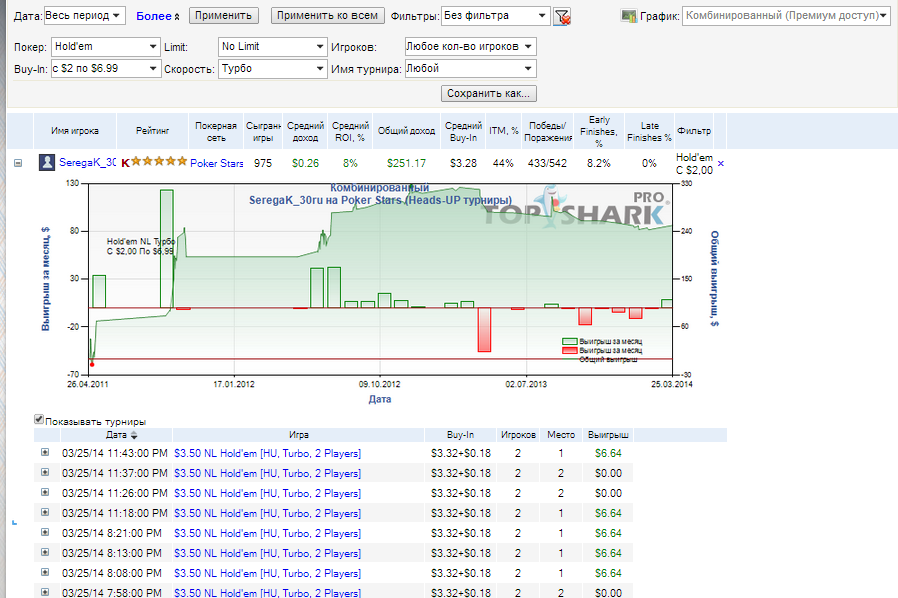Collapse the SeregaK player row
This screenshot has height=598, width=898.
coord(18,163)
